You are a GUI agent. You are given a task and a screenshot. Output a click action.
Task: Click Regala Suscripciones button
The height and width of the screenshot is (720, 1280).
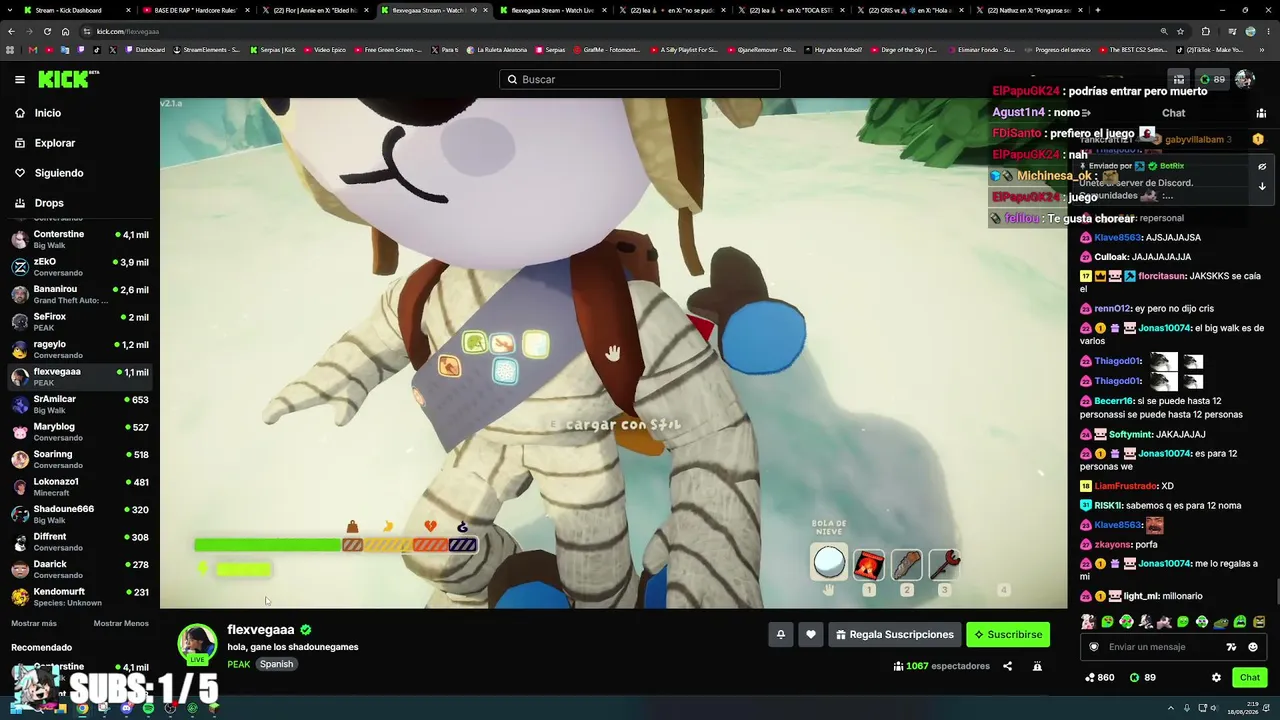point(895,634)
